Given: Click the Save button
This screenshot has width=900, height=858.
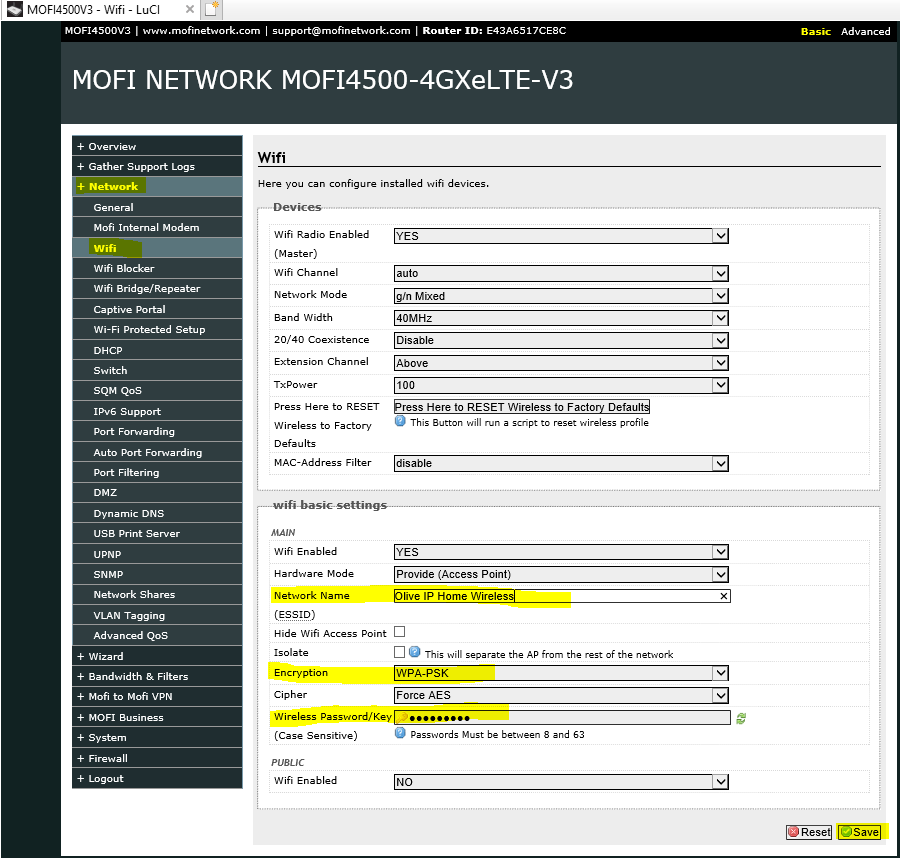Looking at the screenshot, I should 859,832.
